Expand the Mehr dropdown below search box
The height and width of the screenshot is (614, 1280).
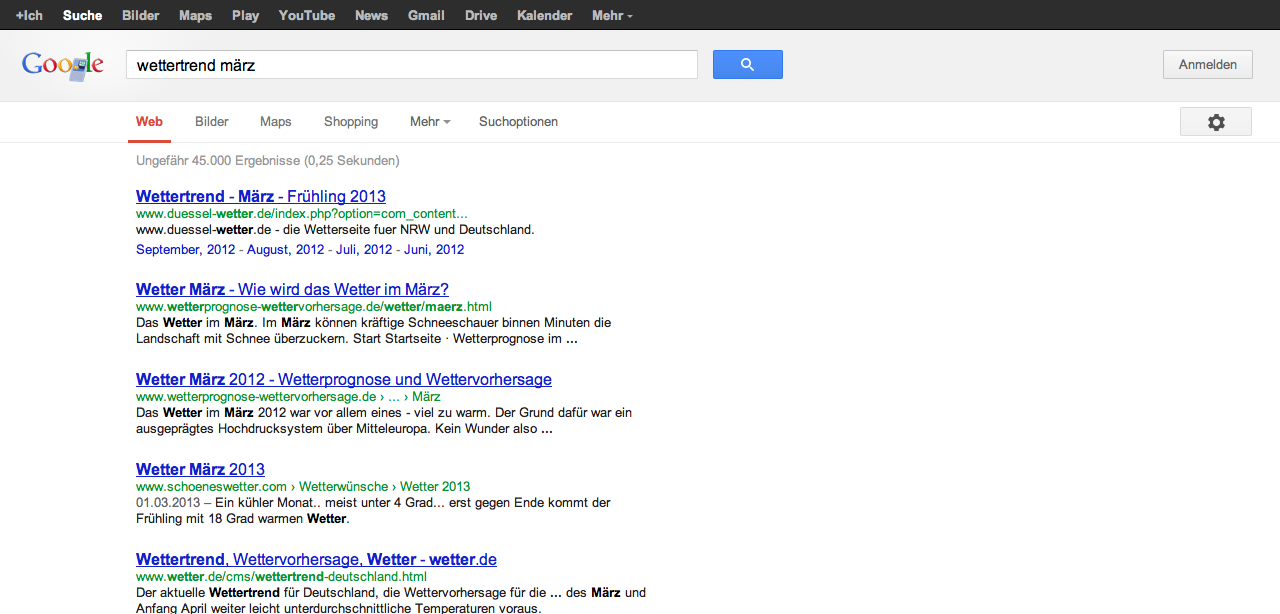429,122
